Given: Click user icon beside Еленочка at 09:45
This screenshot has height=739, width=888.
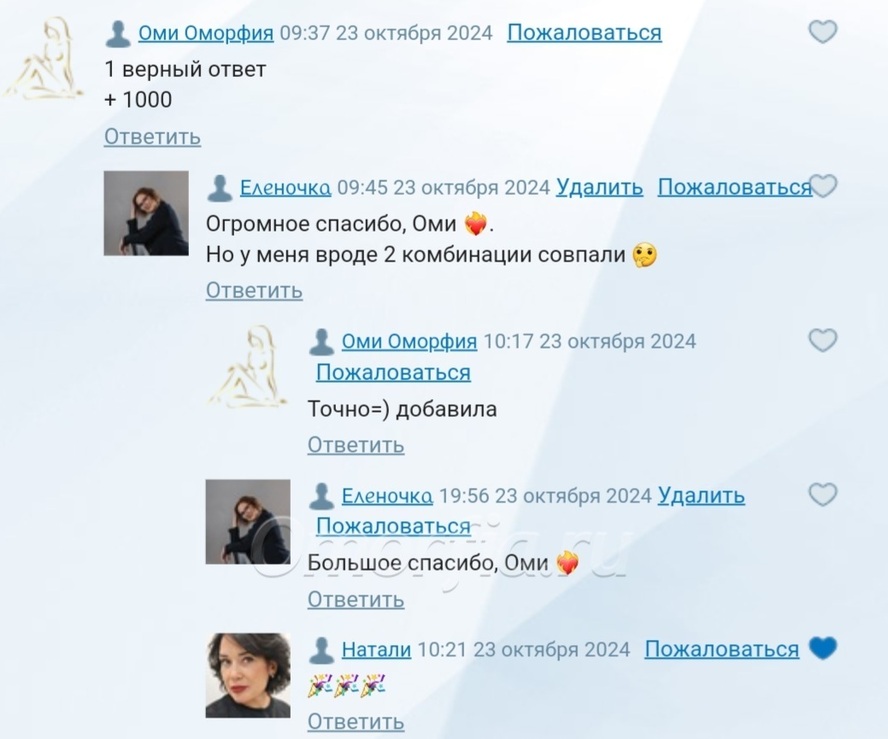Looking at the screenshot, I should click(220, 188).
